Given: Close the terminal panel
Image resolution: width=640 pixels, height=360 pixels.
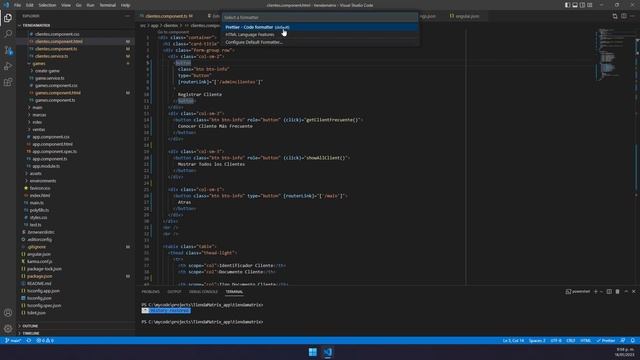Looking at the screenshot, I should [x=633, y=291].
